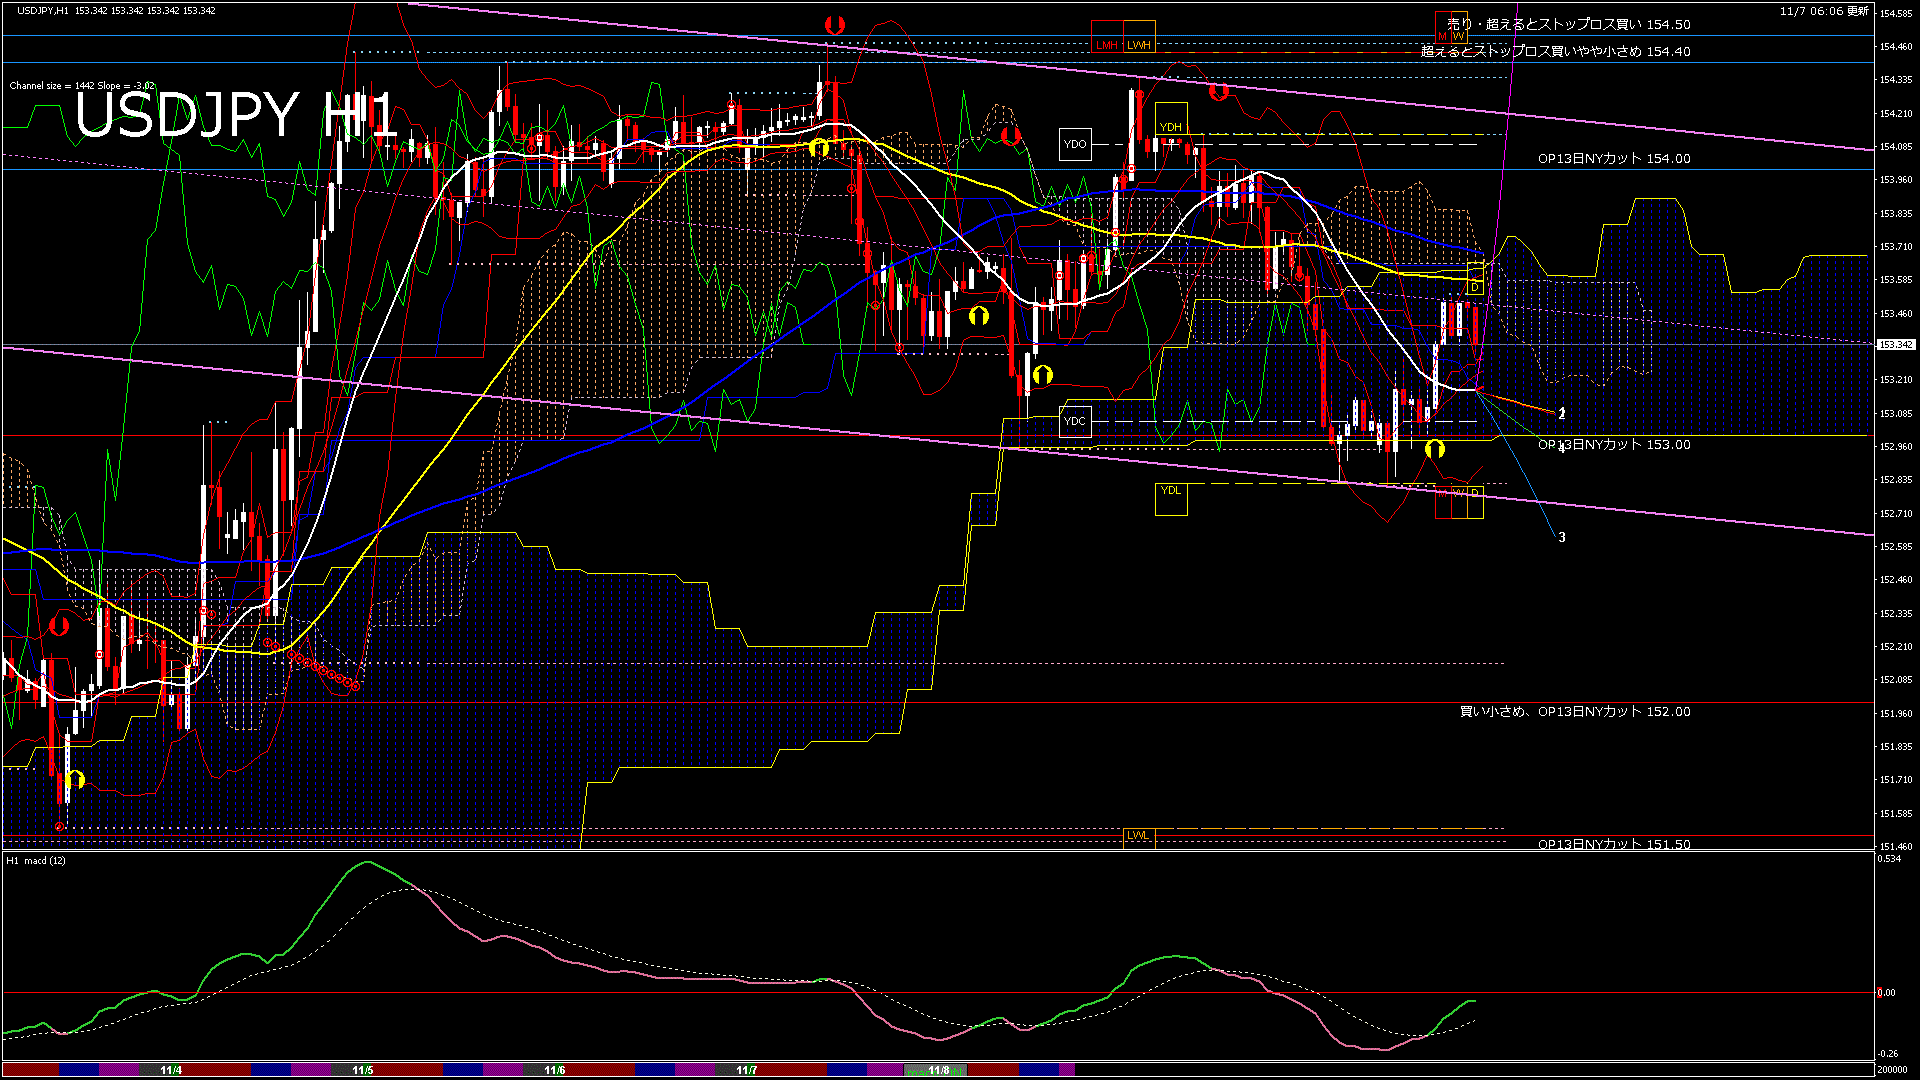
Task: Click the OP13日NYカット 154.00 label
Action: [1614, 159]
